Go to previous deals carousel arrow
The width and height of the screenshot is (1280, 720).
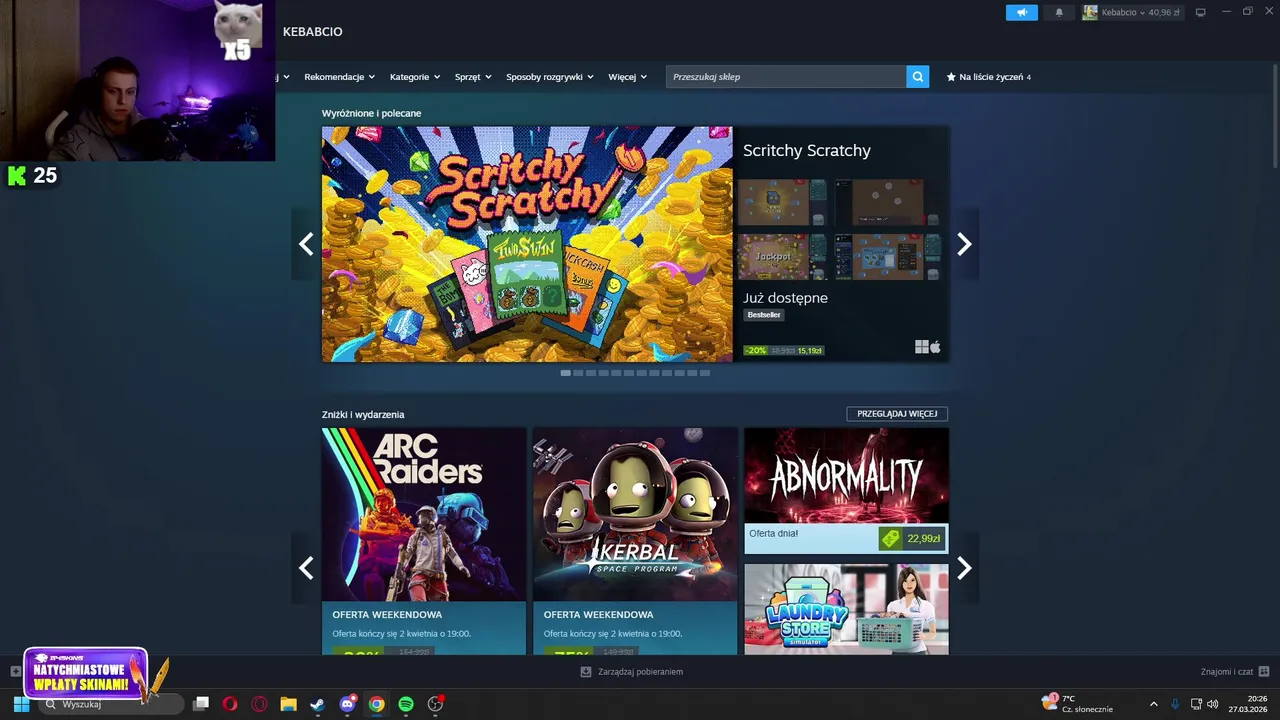click(306, 568)
